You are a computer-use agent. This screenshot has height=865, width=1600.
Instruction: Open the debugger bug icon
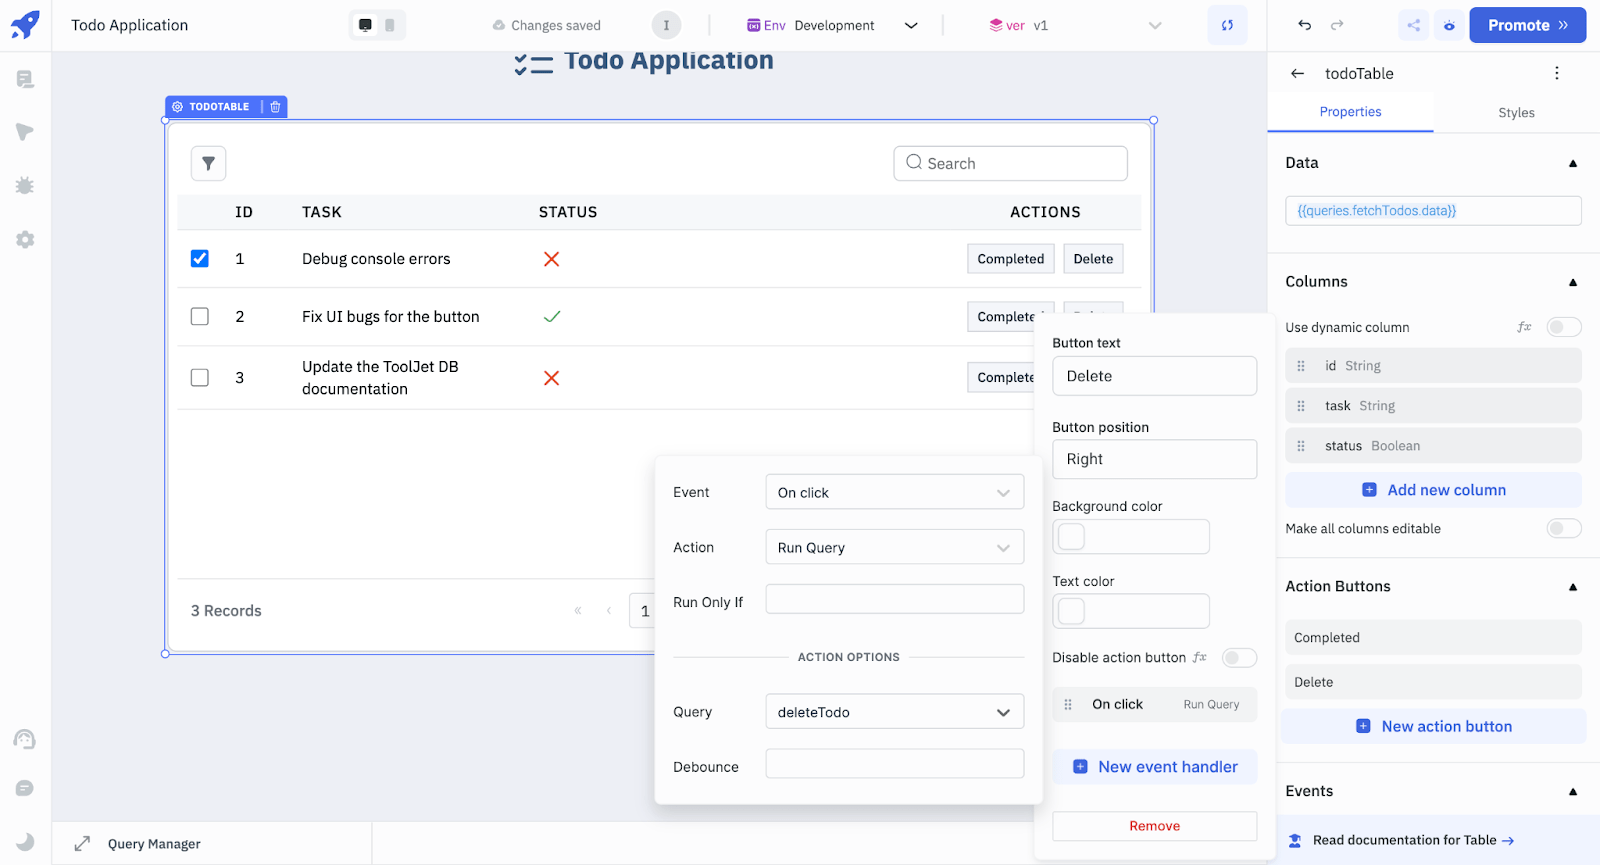pyautogui.click(x=25, y=186)
